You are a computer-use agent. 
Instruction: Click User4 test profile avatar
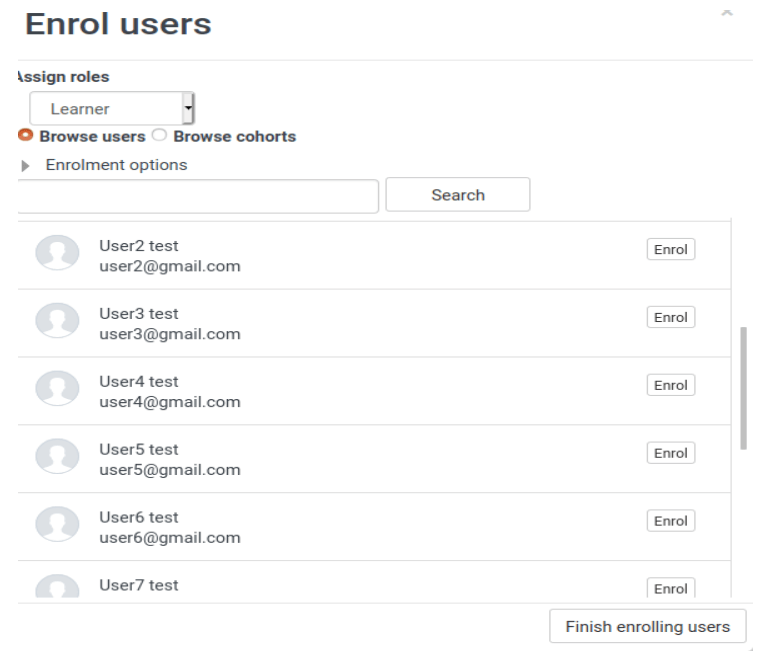(57, 388)
